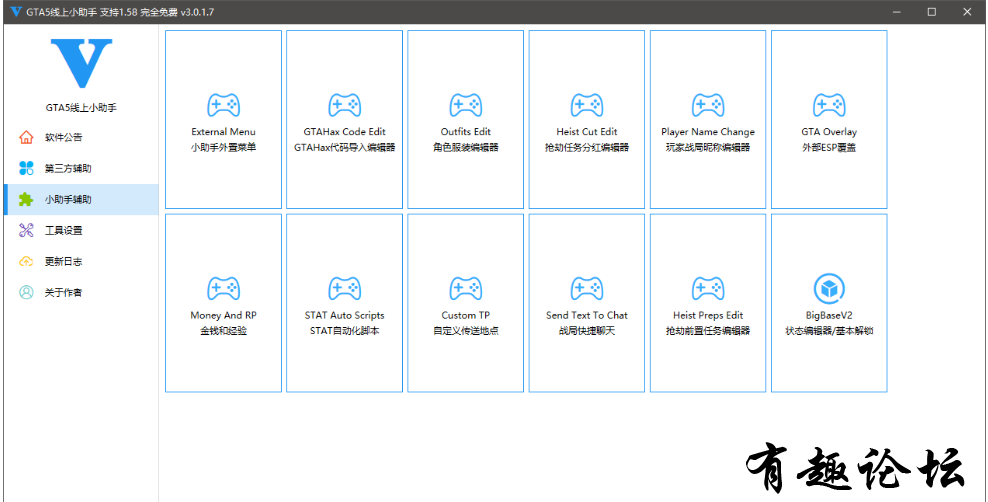The width and height of the screenshot is (988, 502).
Task: Start the GTA Overlay label
Action: [829, 132]
